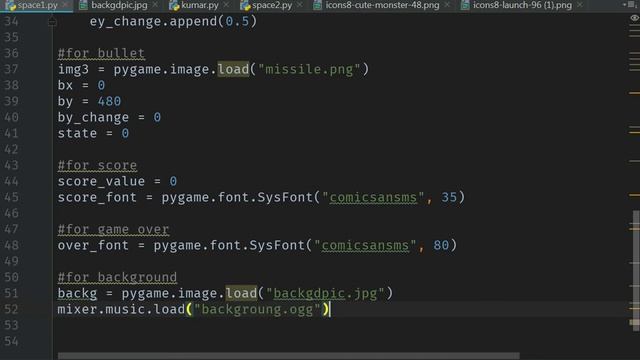Close the space1.py tab
Image resolution: width=640 pixels, height=360 pixels.
click(x=65, y=5)
